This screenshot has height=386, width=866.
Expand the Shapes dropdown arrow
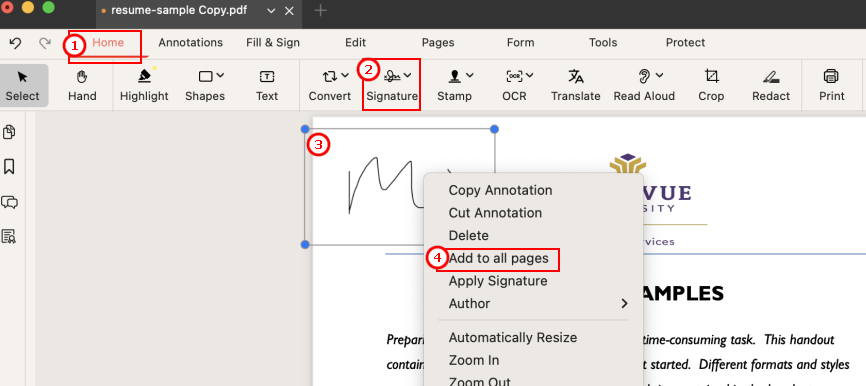(x=220, y=76)
